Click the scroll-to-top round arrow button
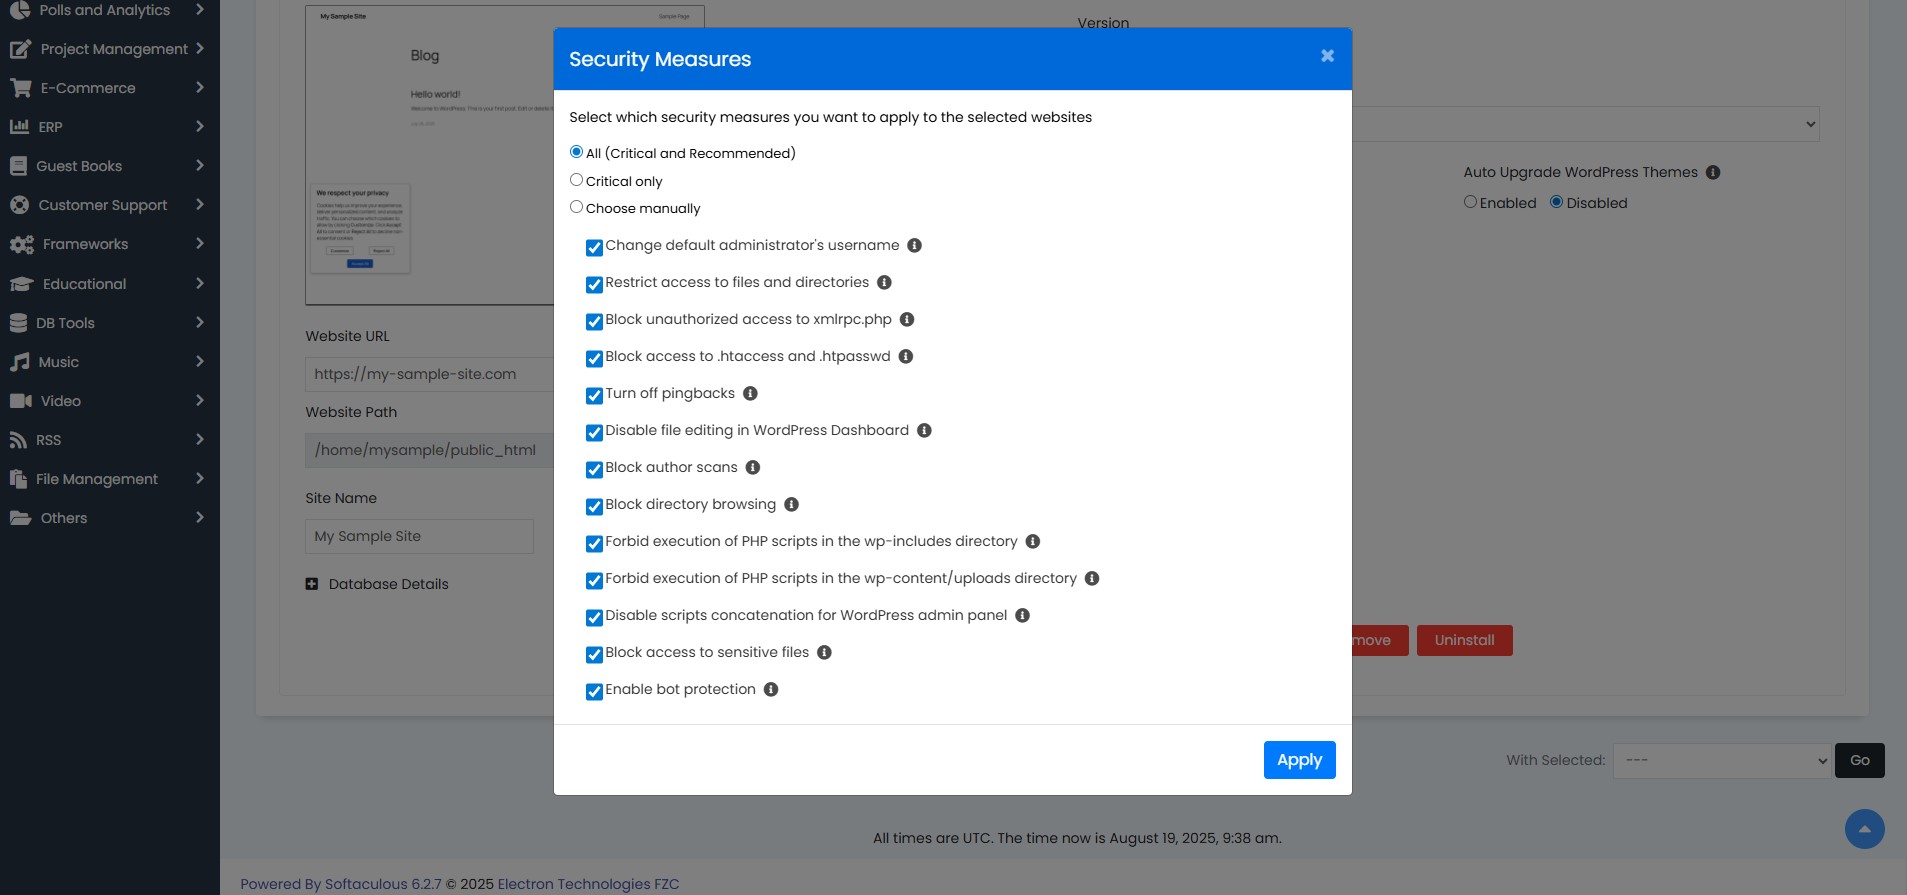Viewport: 1907px width, 895px height. pyautogui.click(x=1864, y=829)
